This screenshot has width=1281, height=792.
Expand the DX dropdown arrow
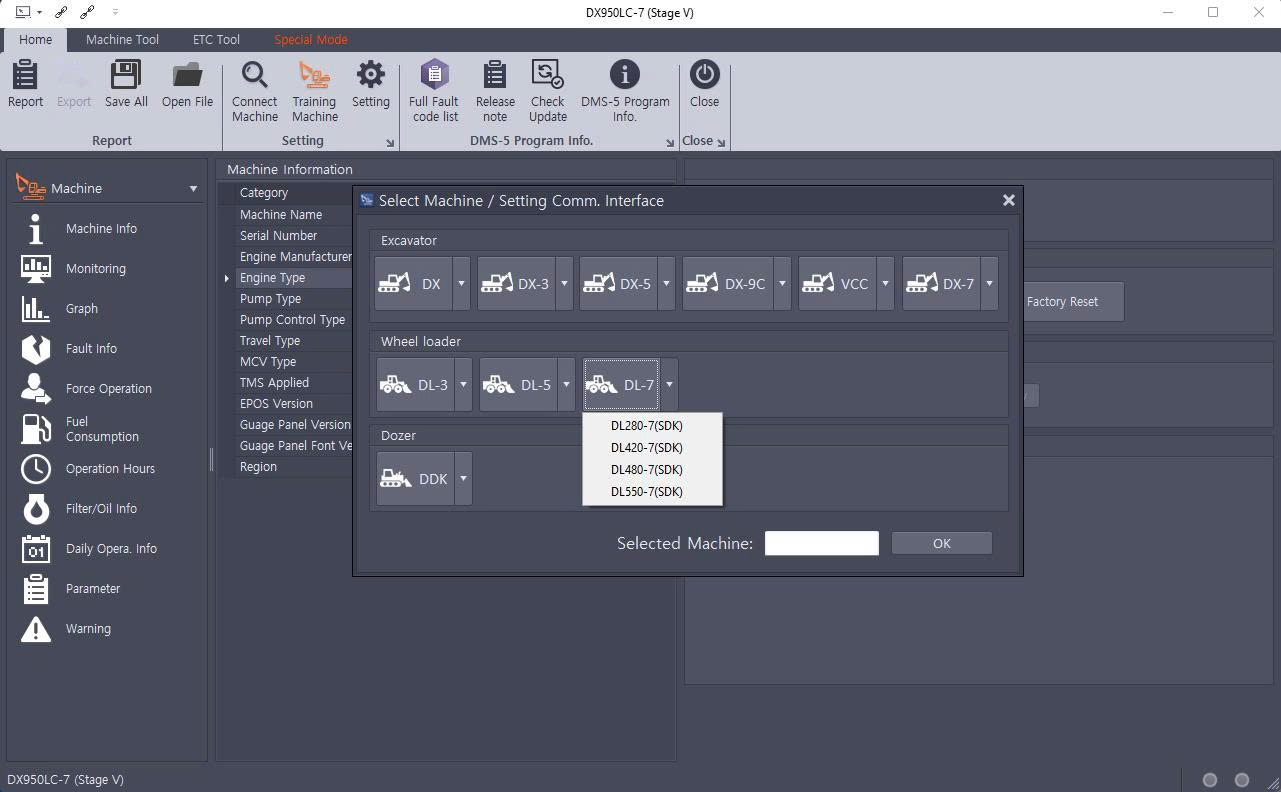[x=461, y=284]
